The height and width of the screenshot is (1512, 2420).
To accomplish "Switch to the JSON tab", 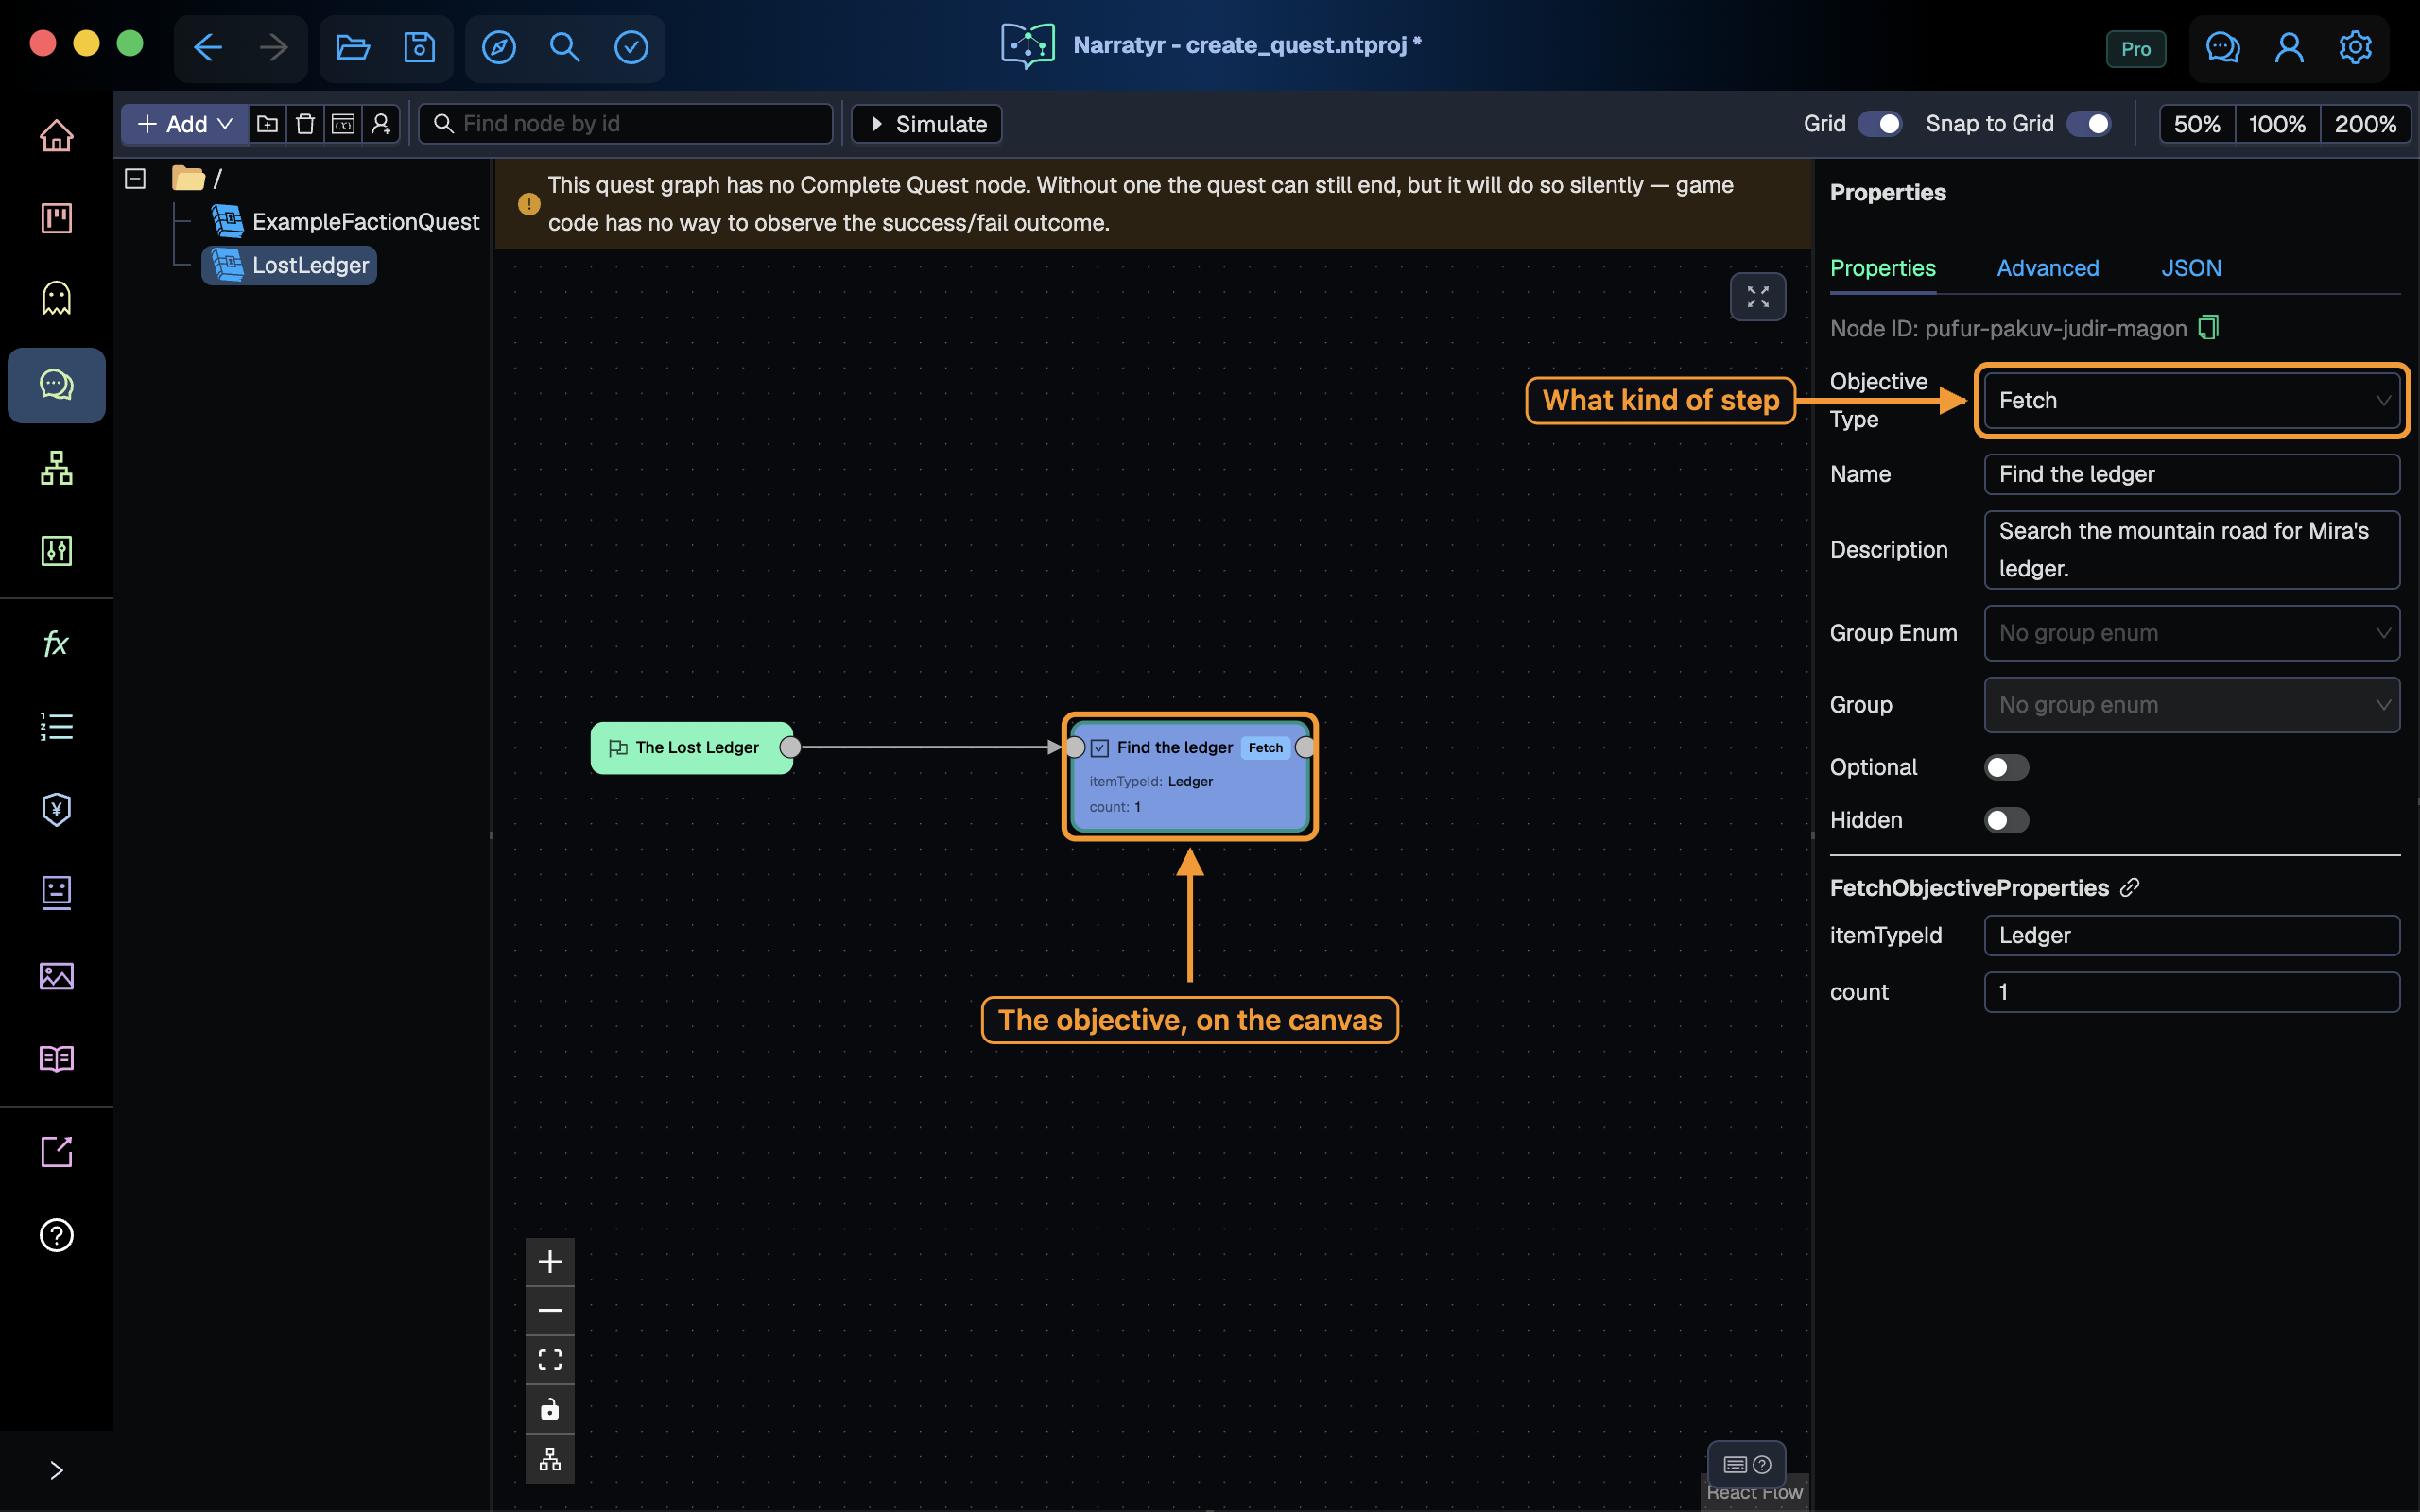I will pyautogui.click(x=2190, y=268).
